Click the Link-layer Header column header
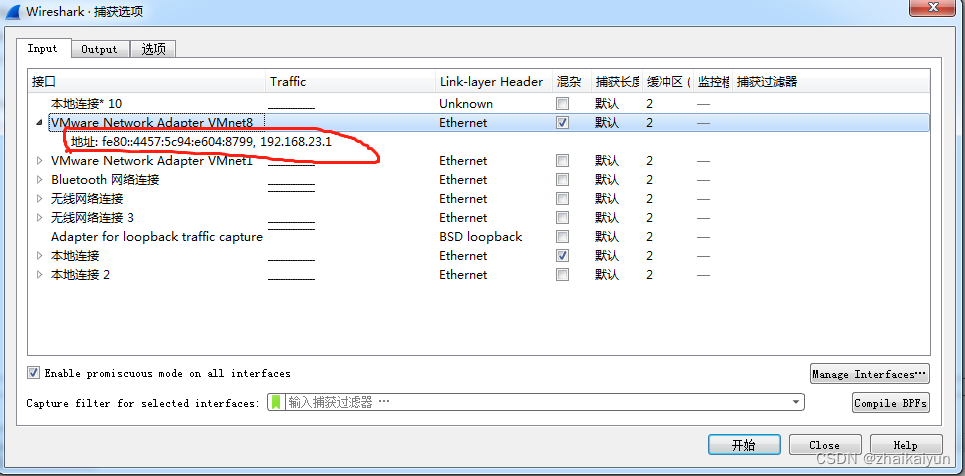The height and width of the screenshot is (476, 965). [x=494, y=82]
